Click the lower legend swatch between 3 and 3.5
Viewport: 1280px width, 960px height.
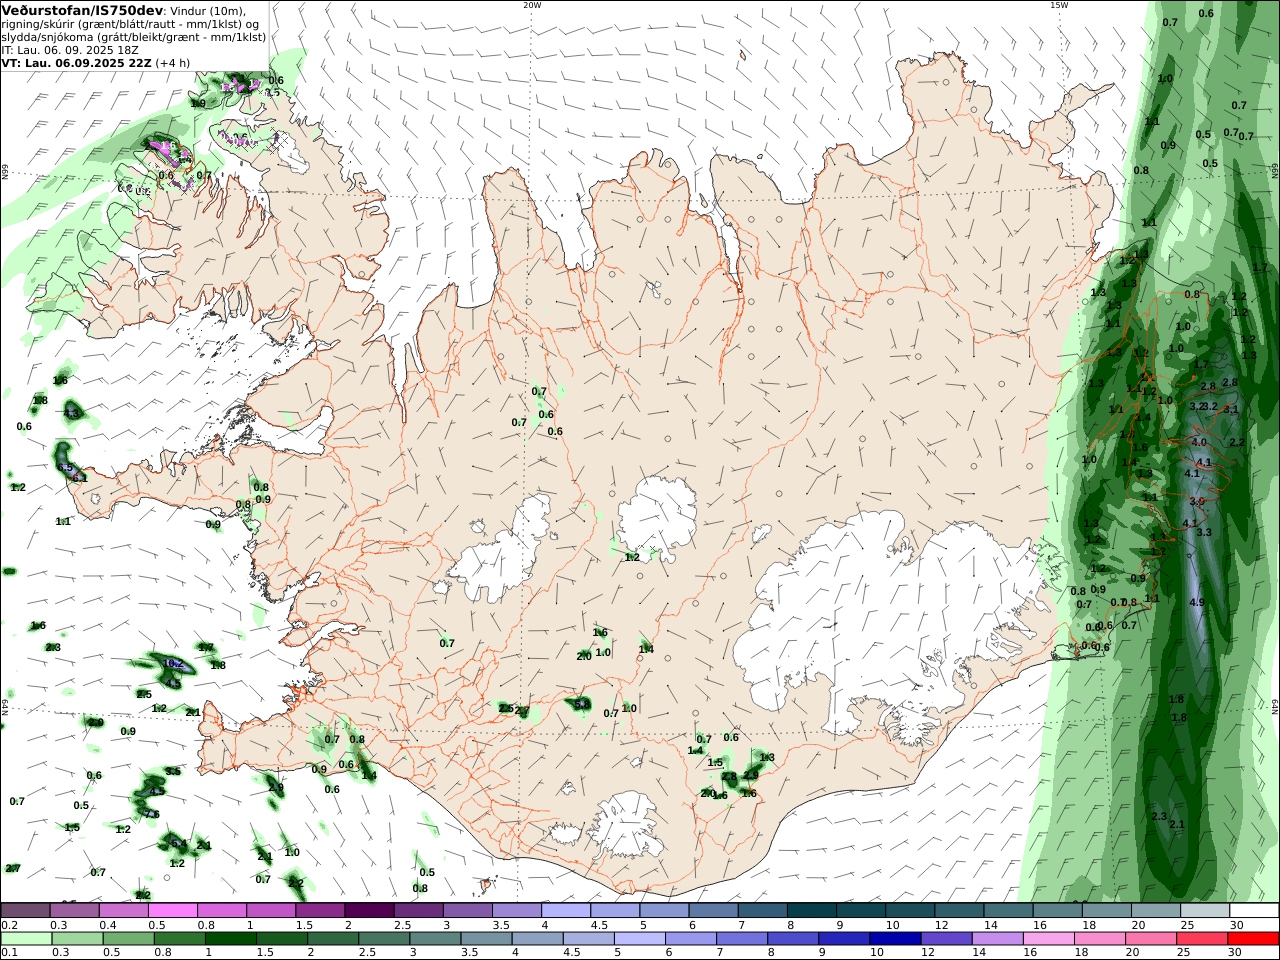434,938
